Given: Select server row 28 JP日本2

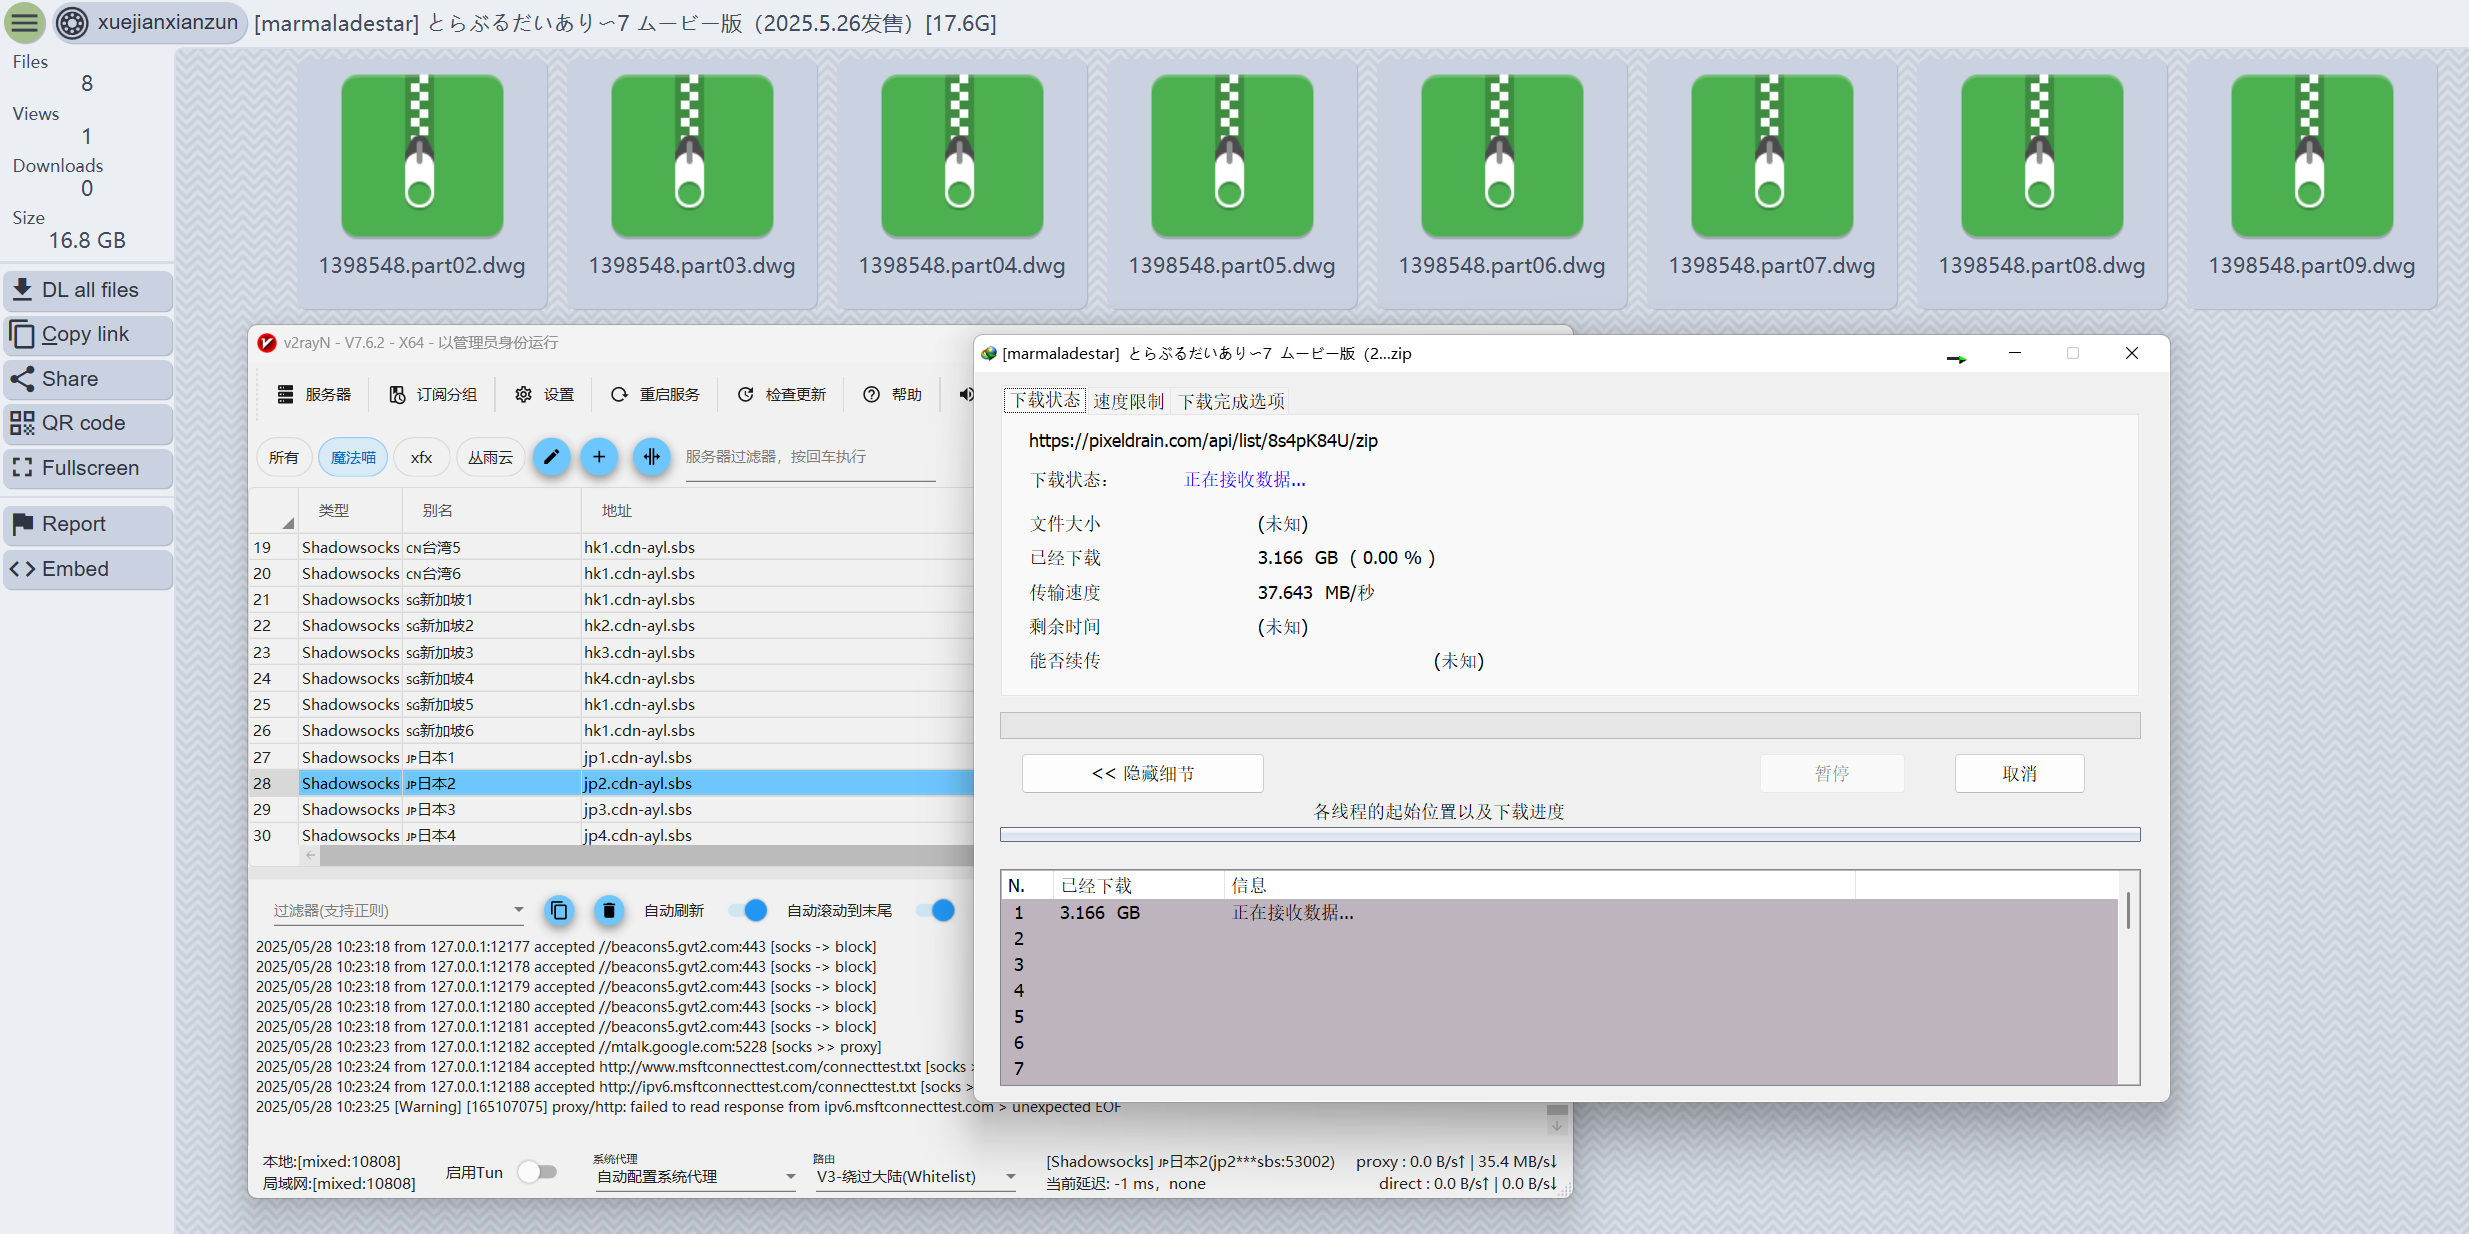Looking at the screenshot, I should click(x=612, y=783).
